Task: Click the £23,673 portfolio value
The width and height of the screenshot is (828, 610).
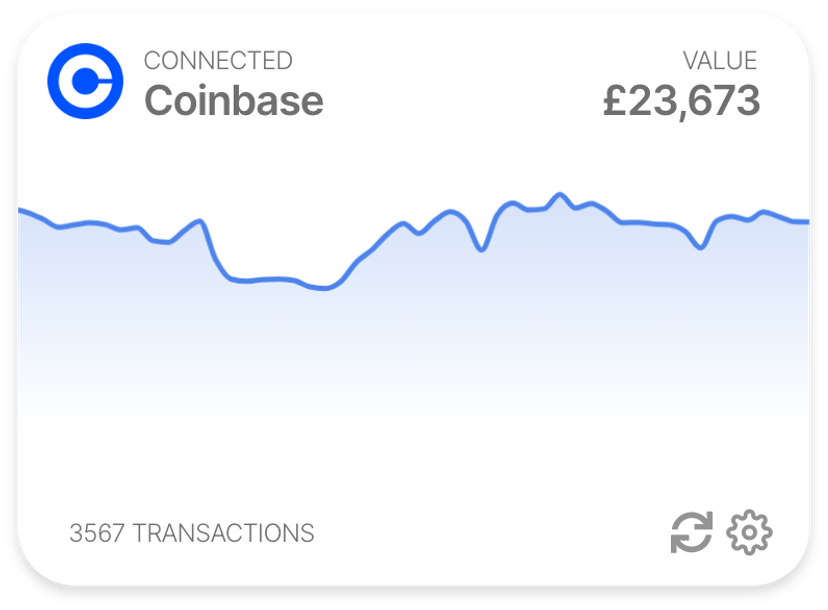Action: pos(681,99)
